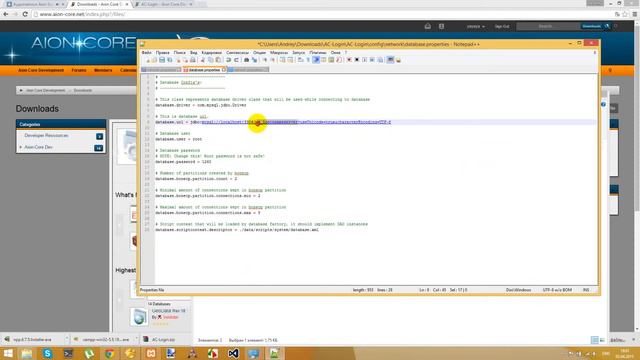The height and width of the screenshot is (360, 640).
Task: Open the Chrome menu hamburger icon
Action: [x=634, y=14]
